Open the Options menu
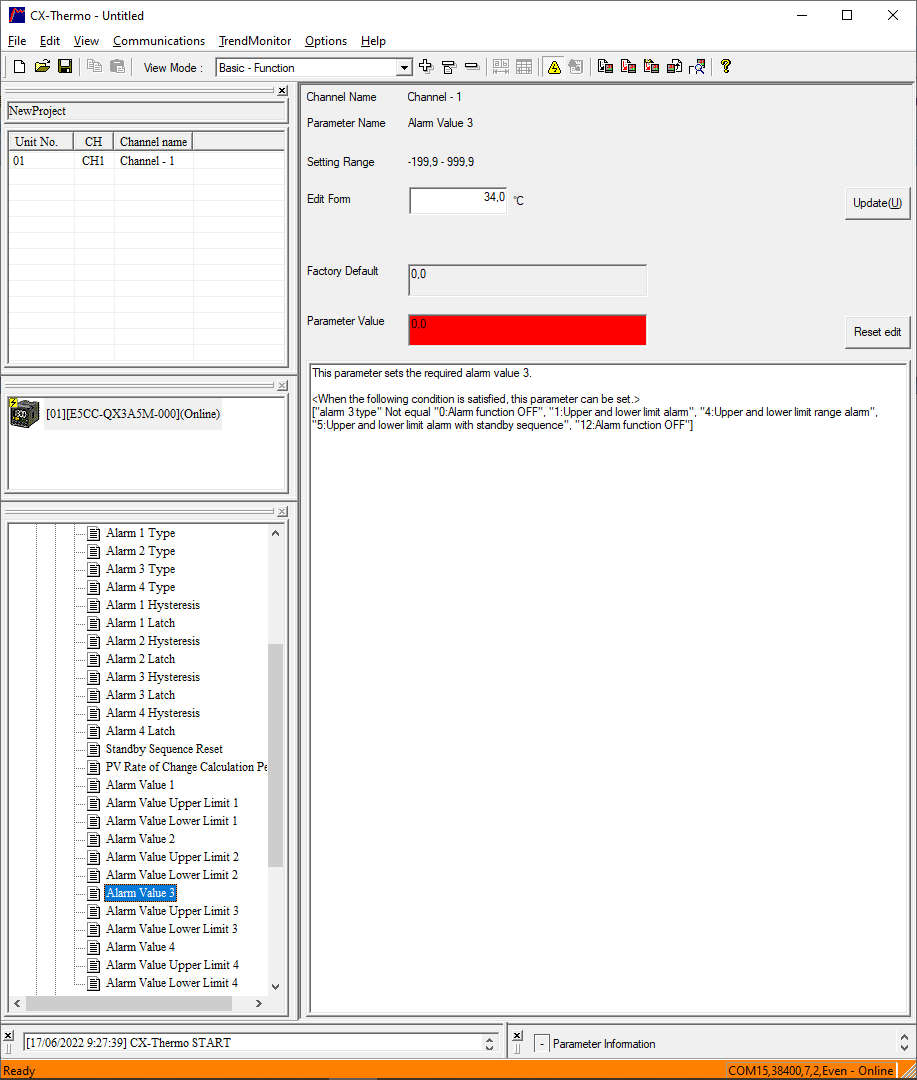The height and width of the screenshot is (1080, 917). tap(326, 41)
